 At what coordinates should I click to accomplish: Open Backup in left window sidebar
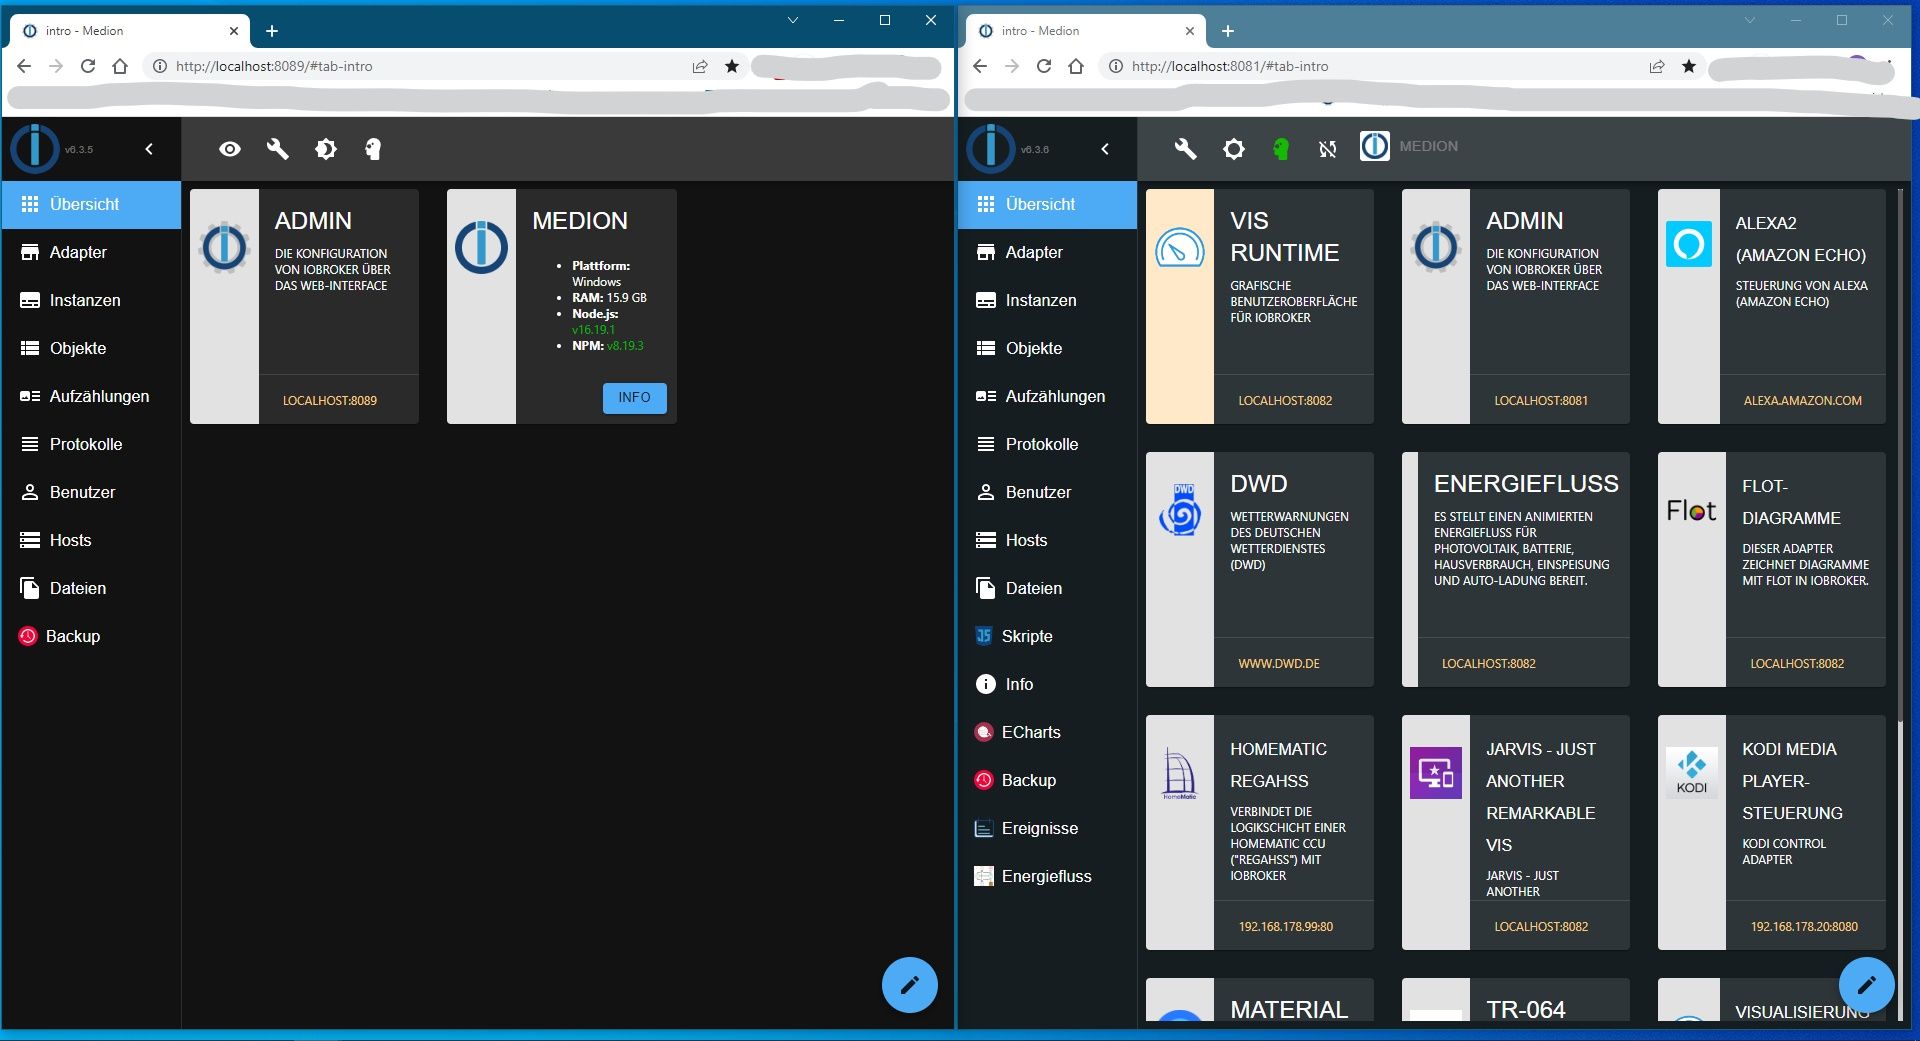[91, 636]
